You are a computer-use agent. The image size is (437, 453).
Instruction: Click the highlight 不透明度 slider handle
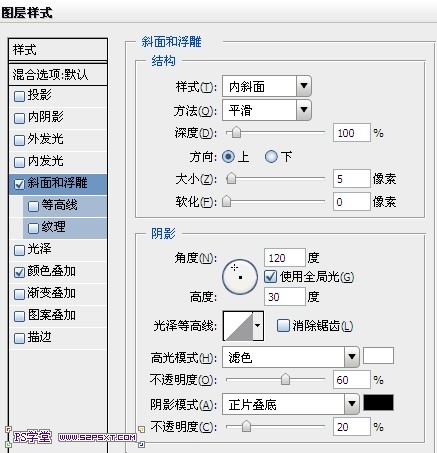285,379
